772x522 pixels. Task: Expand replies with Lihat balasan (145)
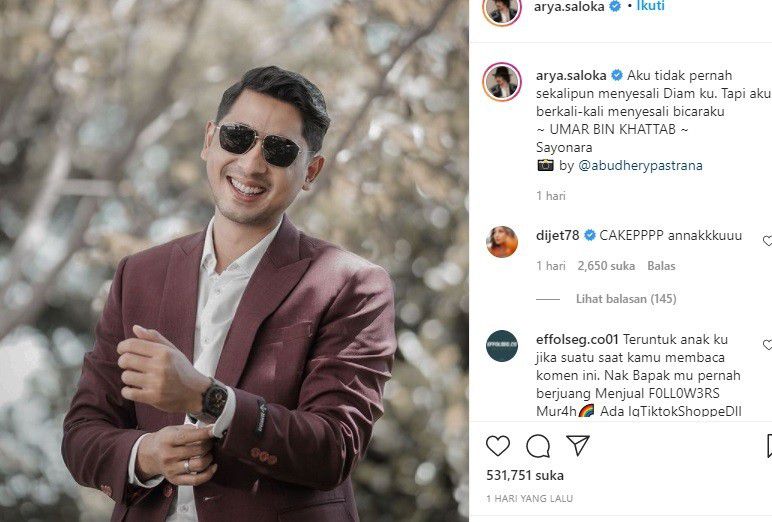[626, 298]
